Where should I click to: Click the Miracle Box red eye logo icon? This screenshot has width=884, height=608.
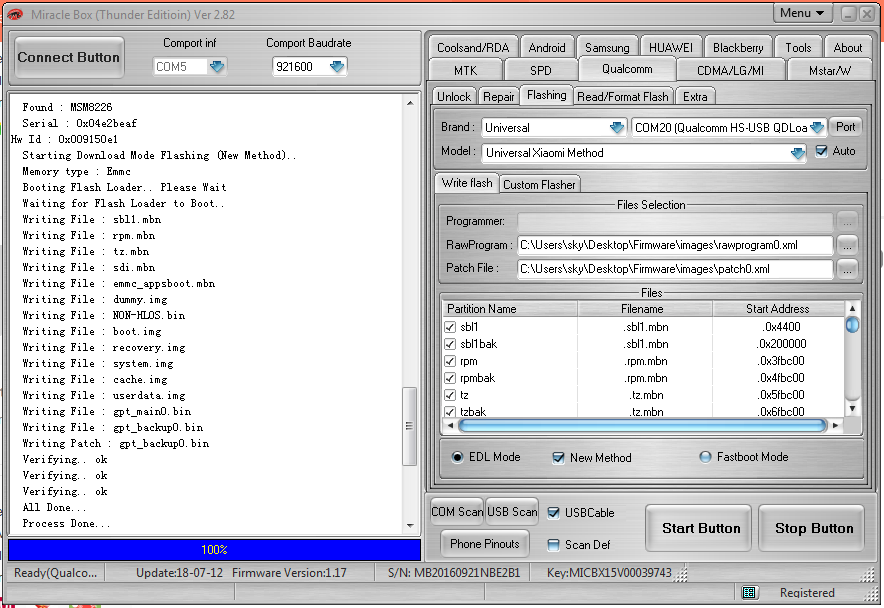click(x=15, y=14)
